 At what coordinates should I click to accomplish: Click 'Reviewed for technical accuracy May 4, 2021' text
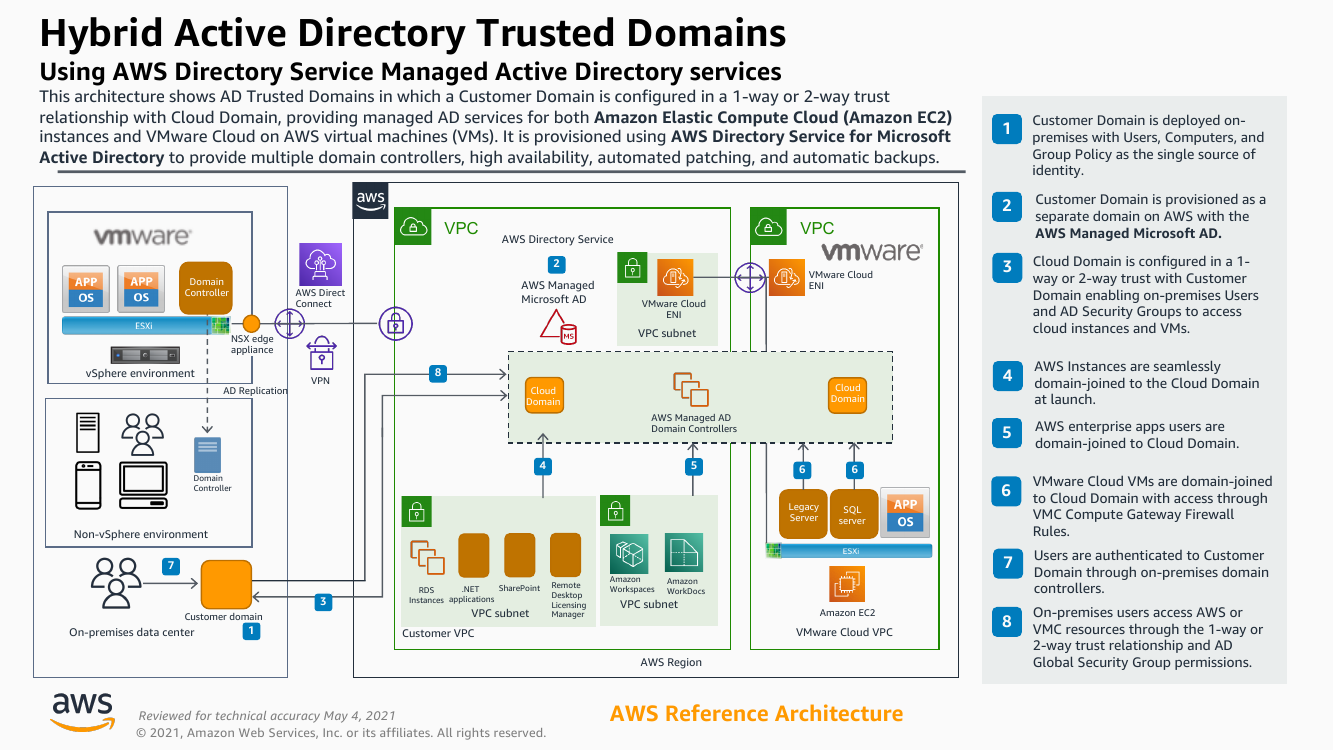[267, 716]
